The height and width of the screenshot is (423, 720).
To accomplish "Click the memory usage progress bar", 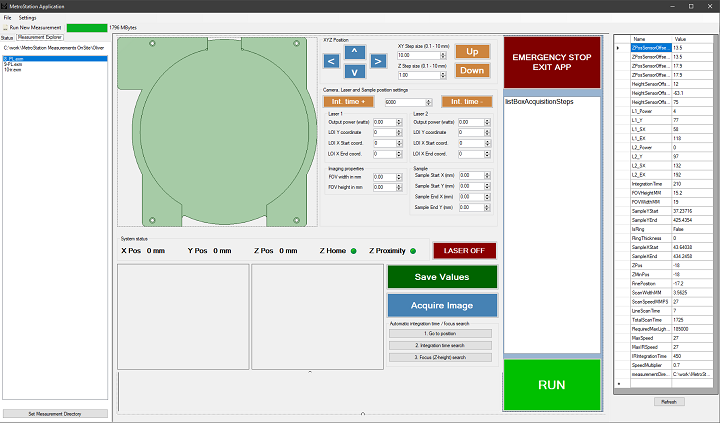I will 84,27.
